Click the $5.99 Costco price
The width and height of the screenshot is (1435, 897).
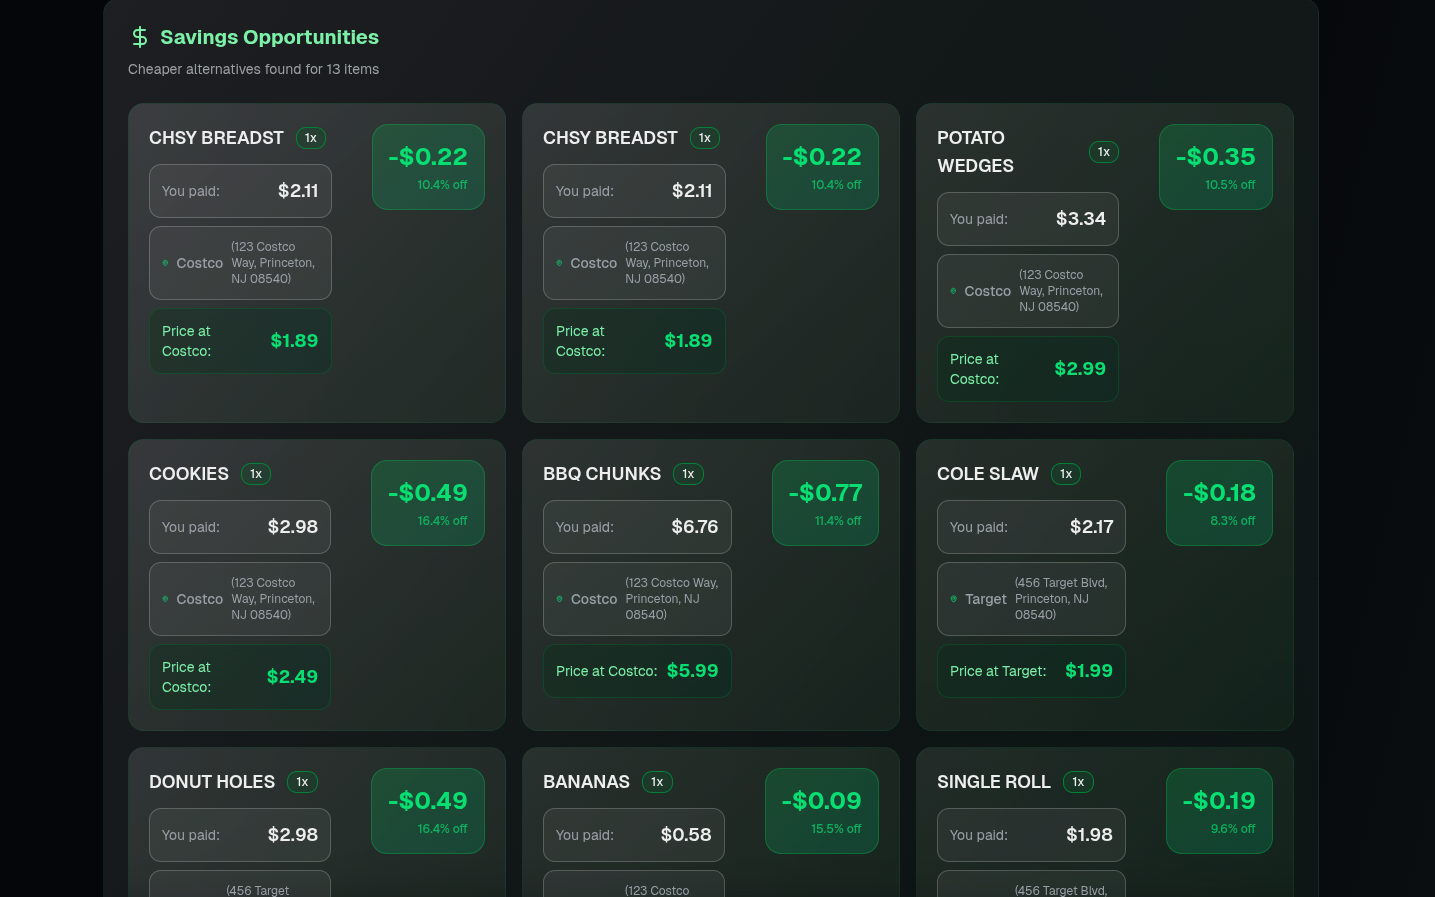(x=693, y=671)
